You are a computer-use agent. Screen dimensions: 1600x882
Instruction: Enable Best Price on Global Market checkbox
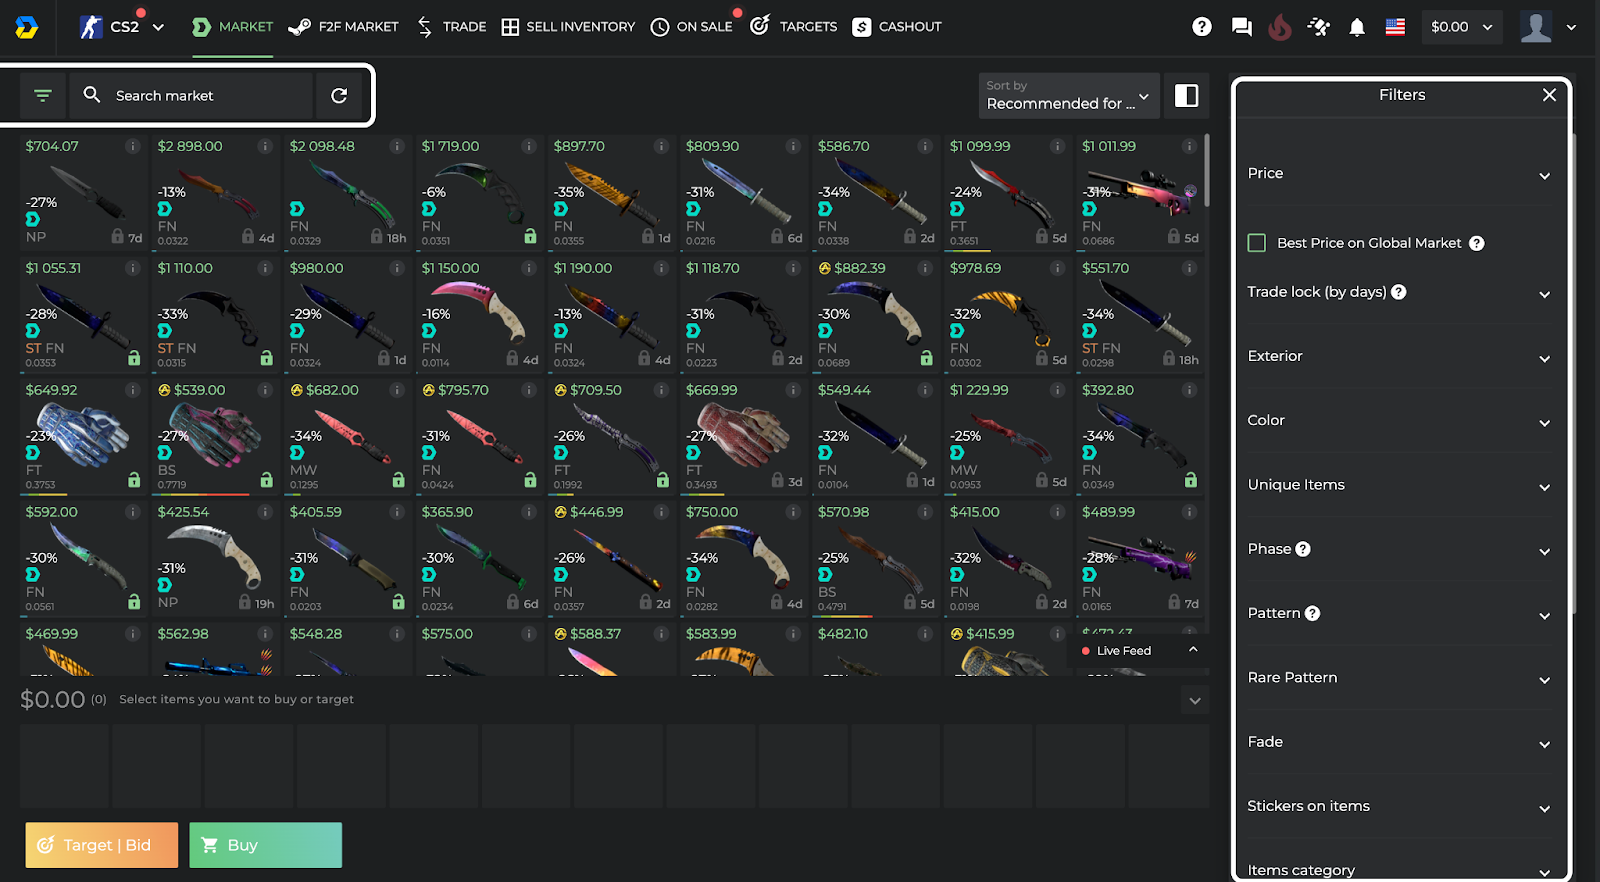click(x=1257, y=243)
